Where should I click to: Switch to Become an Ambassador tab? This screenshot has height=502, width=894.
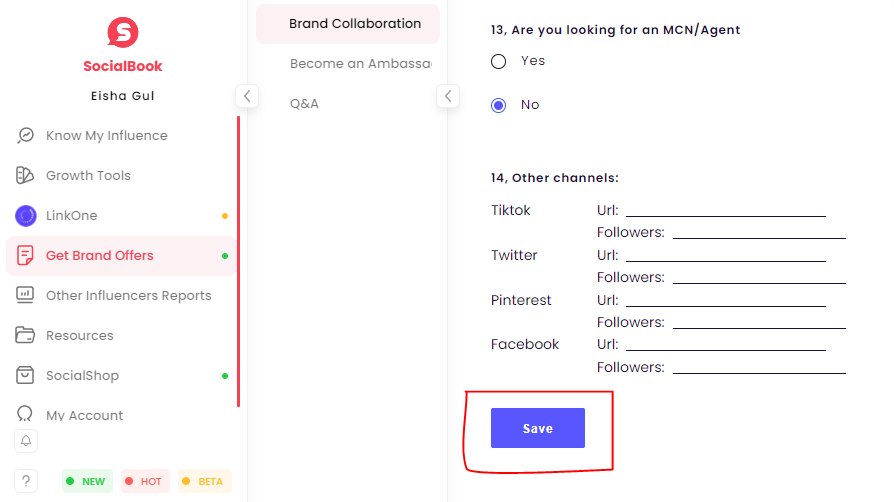(359, 64)
